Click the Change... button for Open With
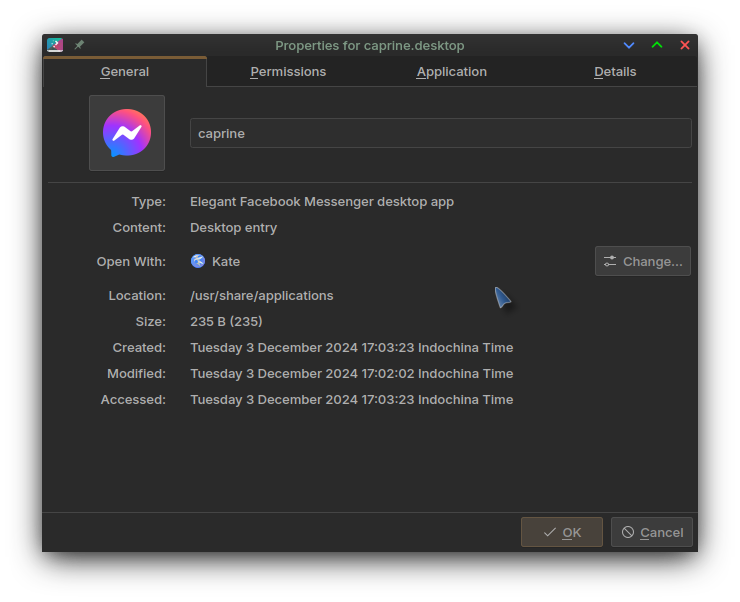Screen dimensions: 740x602 [x=643, y=261]
